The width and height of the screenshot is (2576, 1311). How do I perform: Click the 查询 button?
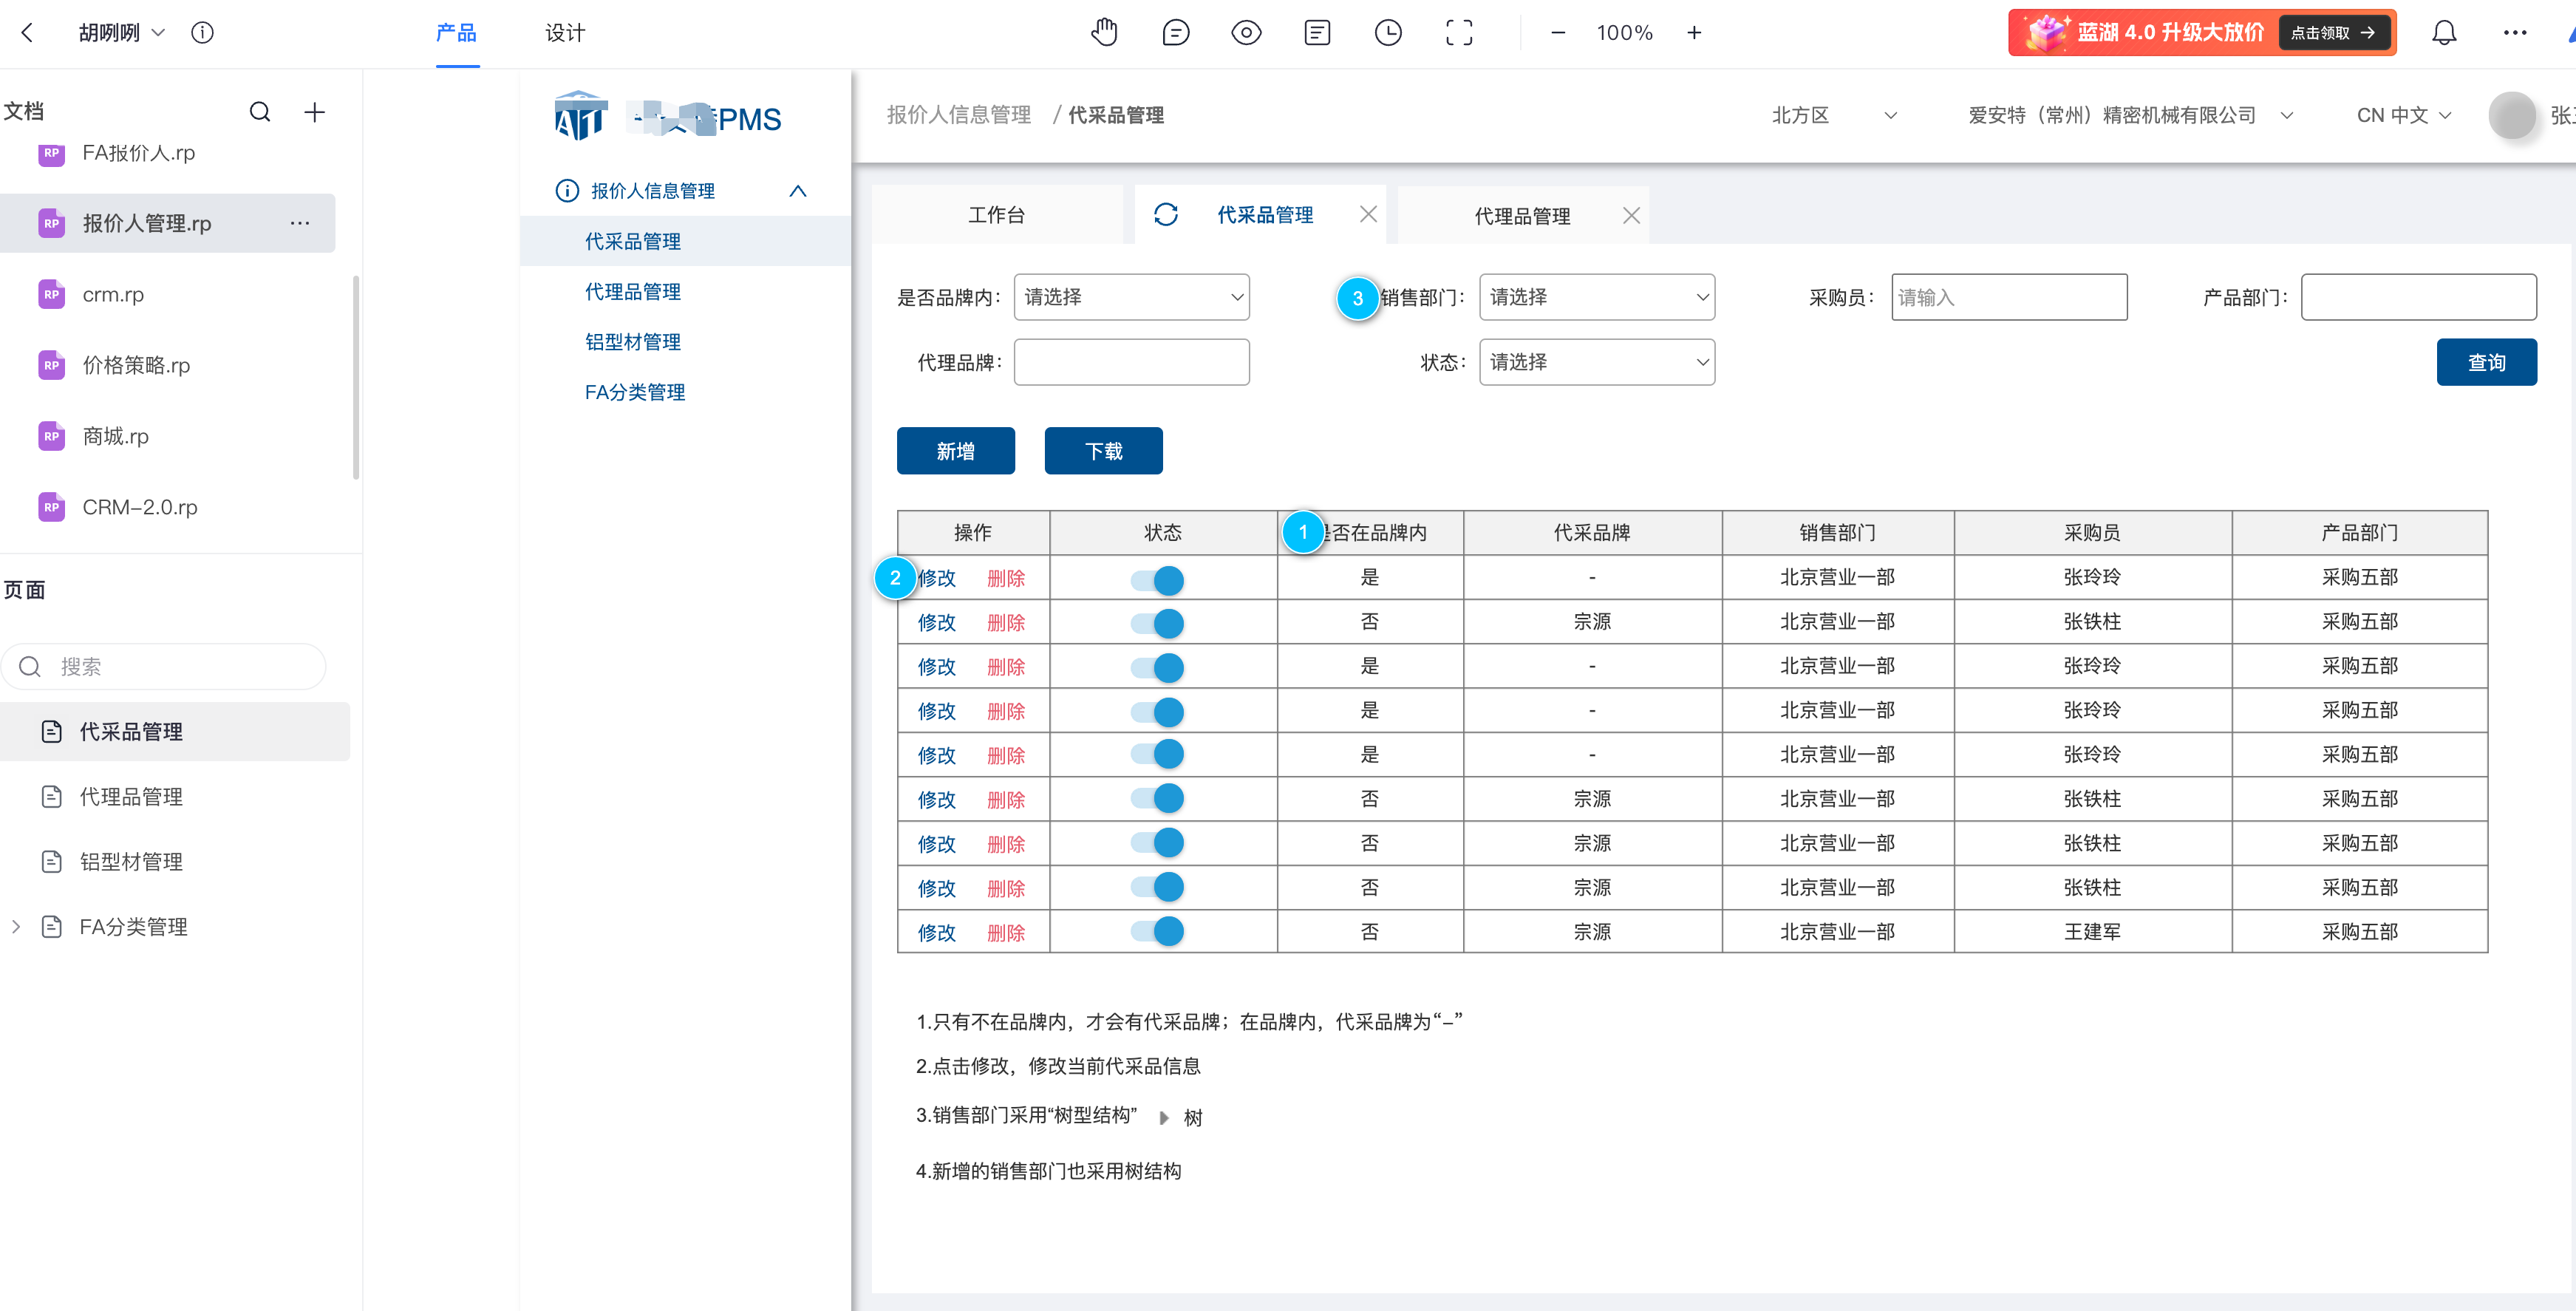pyautogui.click(x=2486, y=362)
